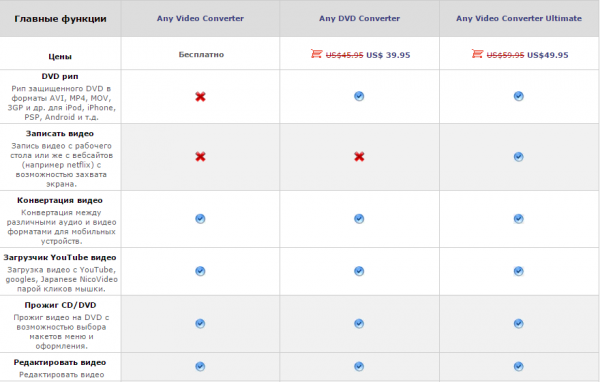600x382 pixels.
Task: Click the description about аудио и видео форматами
Action: pyautogui.click(x=61, y=227)
